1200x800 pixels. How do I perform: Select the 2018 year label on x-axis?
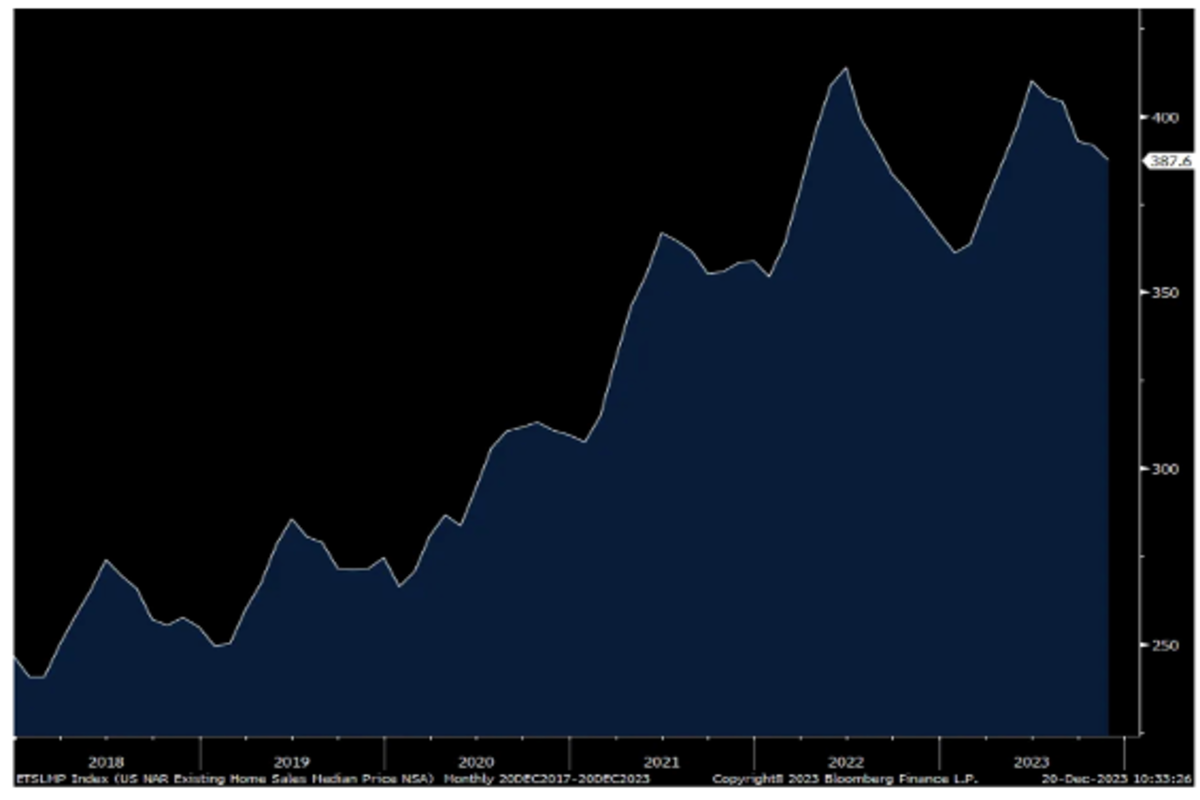pyautogui.click(x=107, y=760)
